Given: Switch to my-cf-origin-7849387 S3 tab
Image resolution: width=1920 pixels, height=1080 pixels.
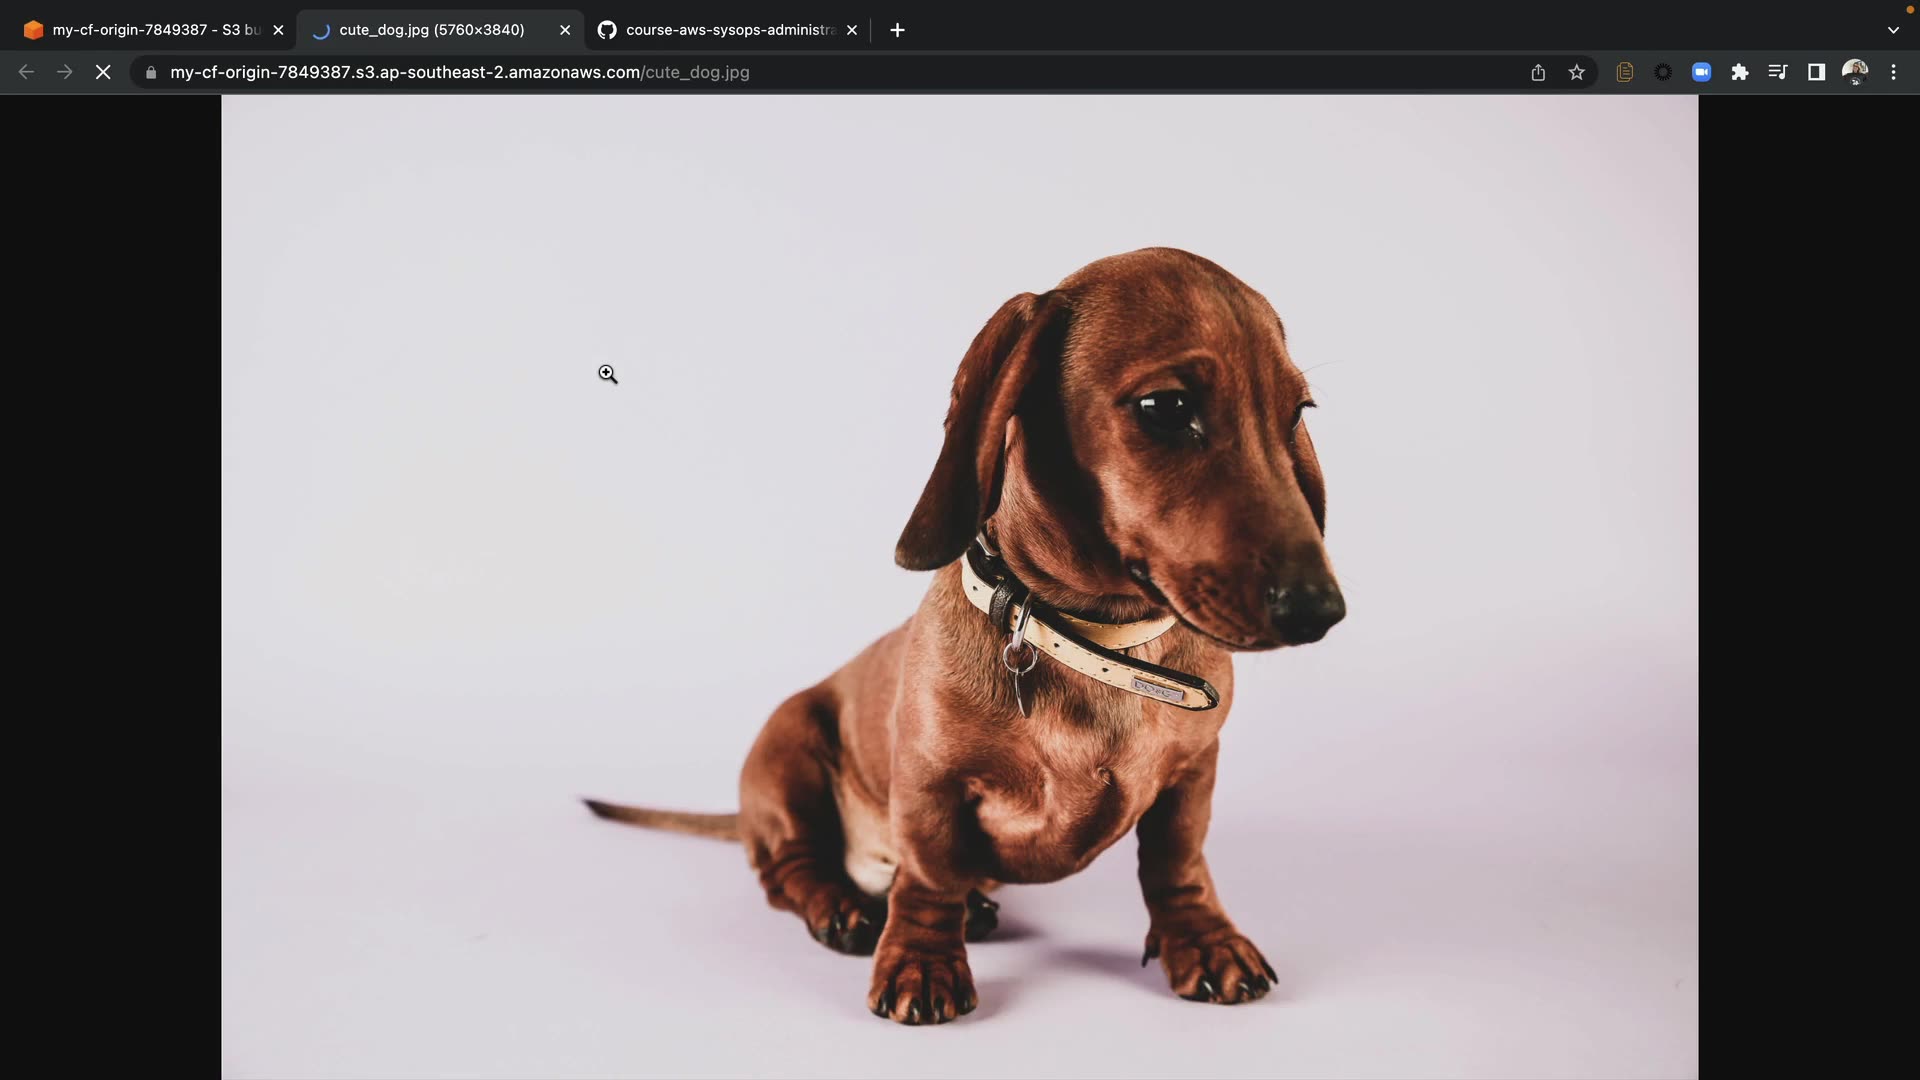Looking at the screenshot, I should click(x=150, y=30).
